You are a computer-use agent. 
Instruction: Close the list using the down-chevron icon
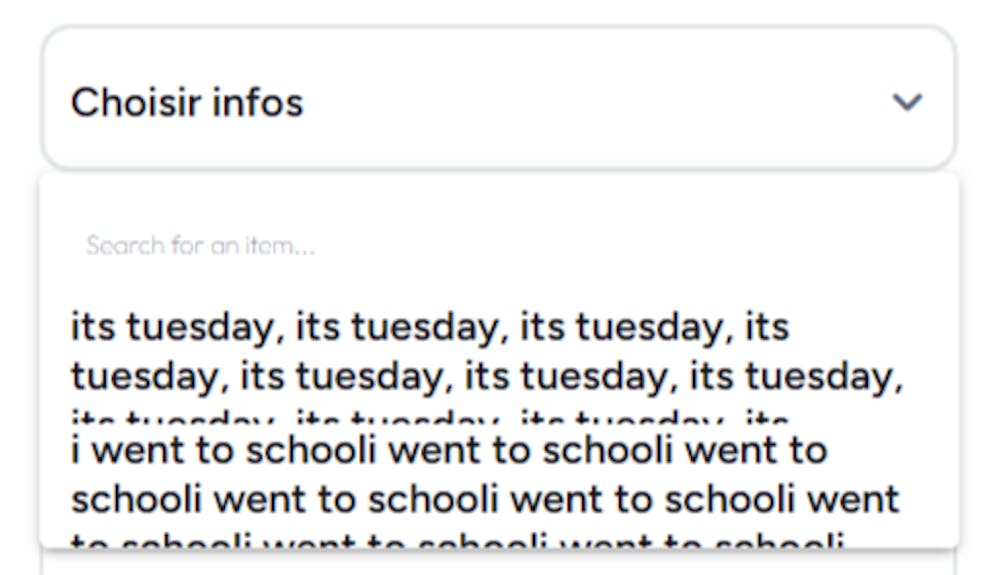907,102
